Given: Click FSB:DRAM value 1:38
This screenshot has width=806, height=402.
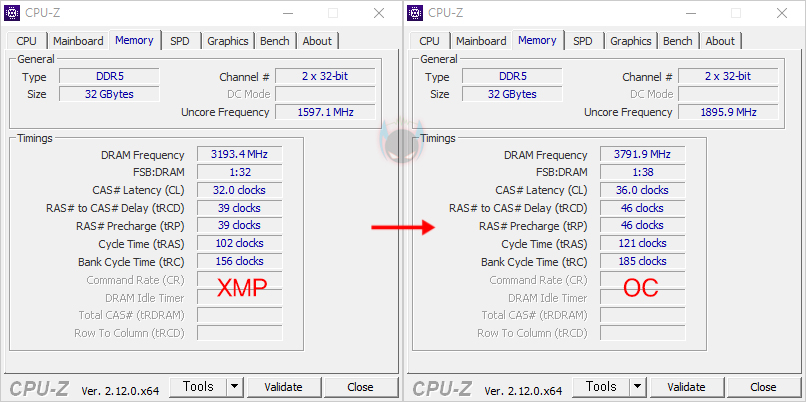Looking at the screenshot, I should click(x=643, y=172).
